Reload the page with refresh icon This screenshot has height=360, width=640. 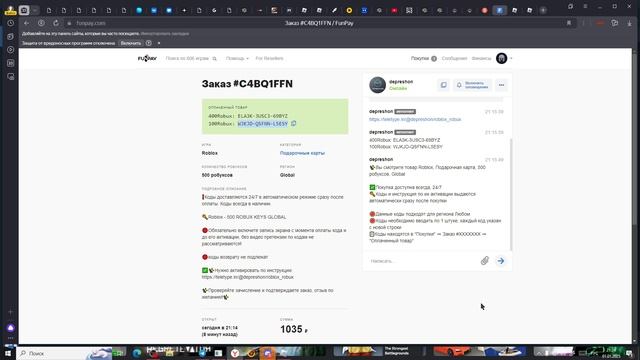pyautogui.click(x=56, y=23)
